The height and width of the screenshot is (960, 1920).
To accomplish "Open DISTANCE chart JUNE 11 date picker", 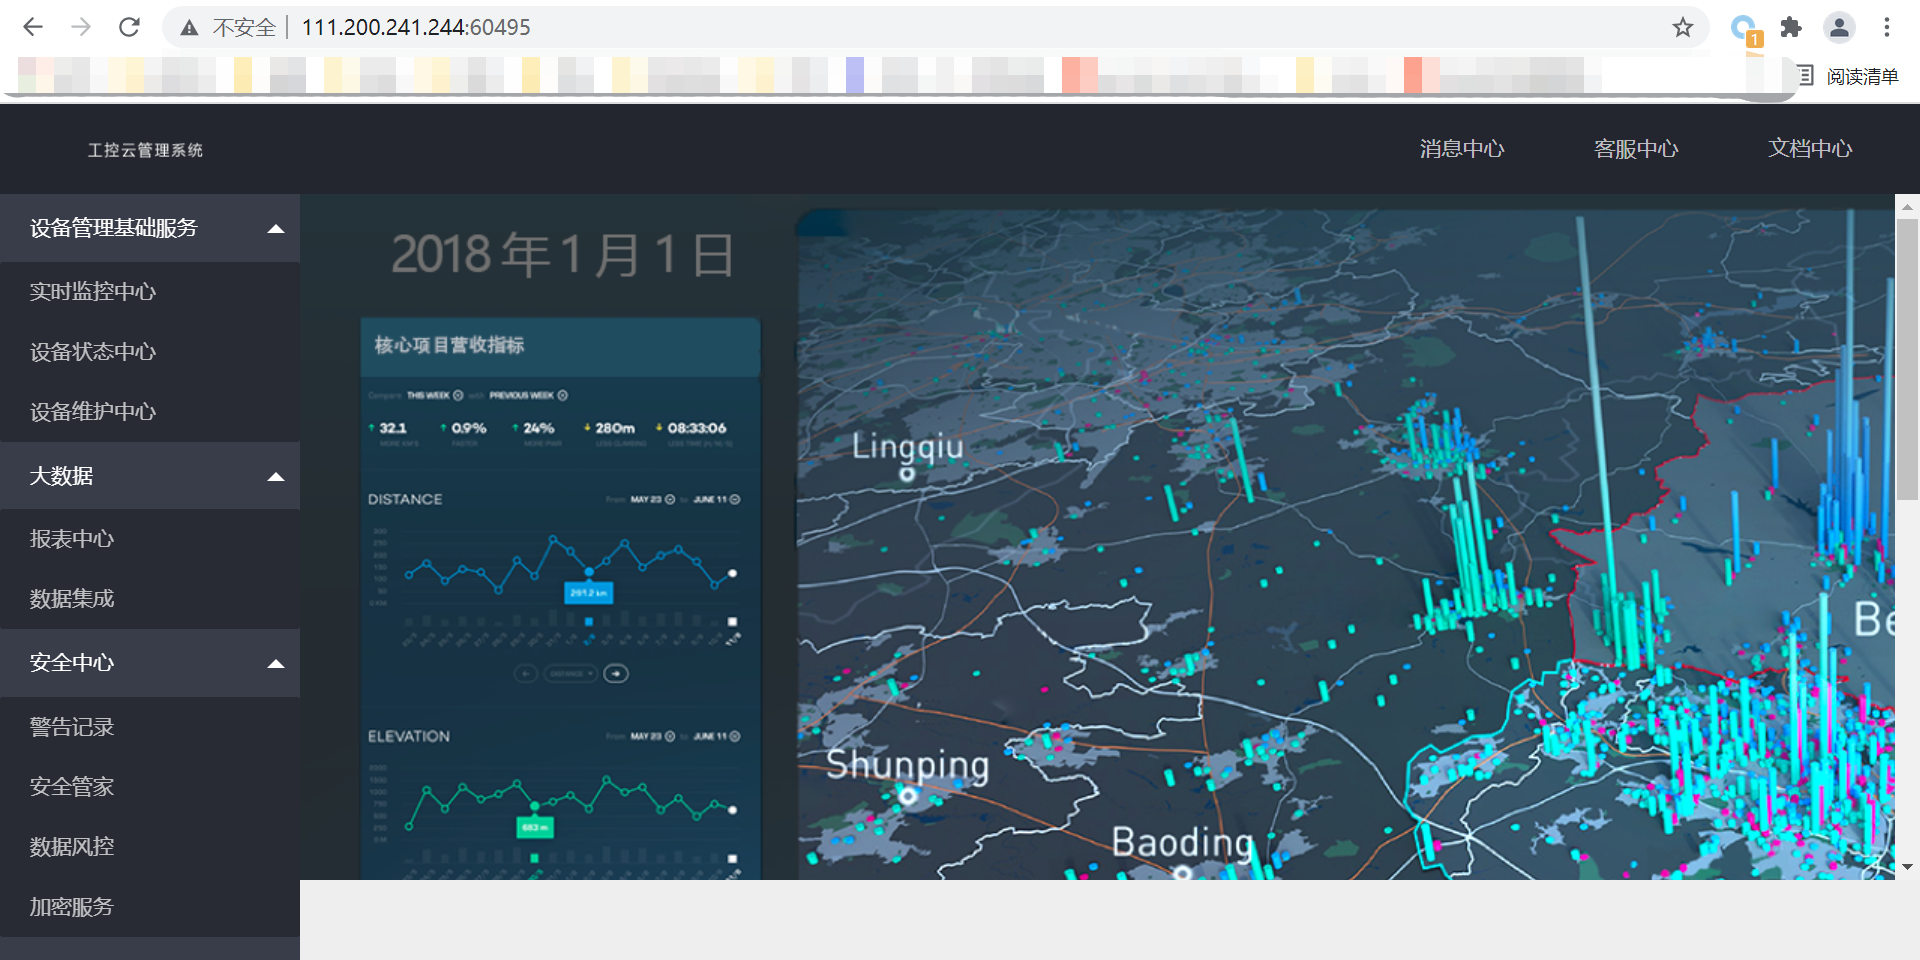I will click(716, 500).
